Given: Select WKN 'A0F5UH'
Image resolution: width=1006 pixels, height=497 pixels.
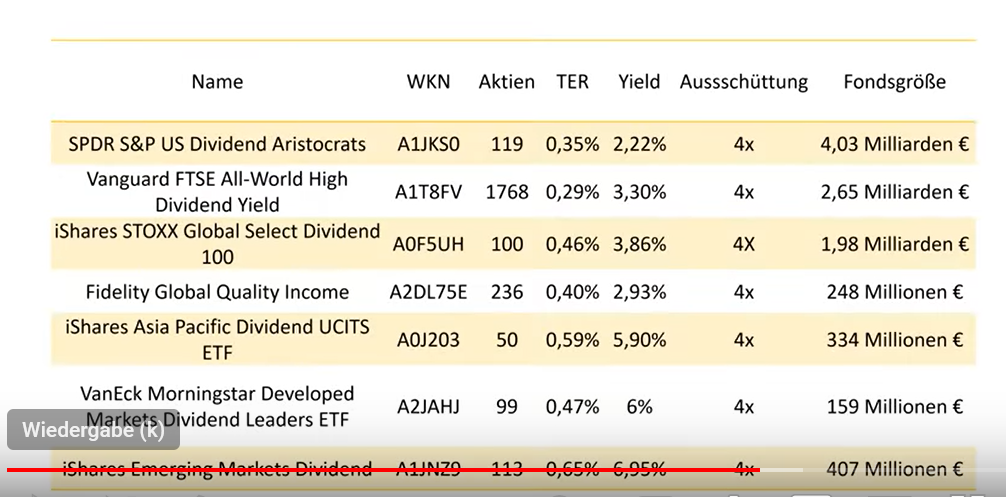Looking at the screenshot, I should 429,244.
